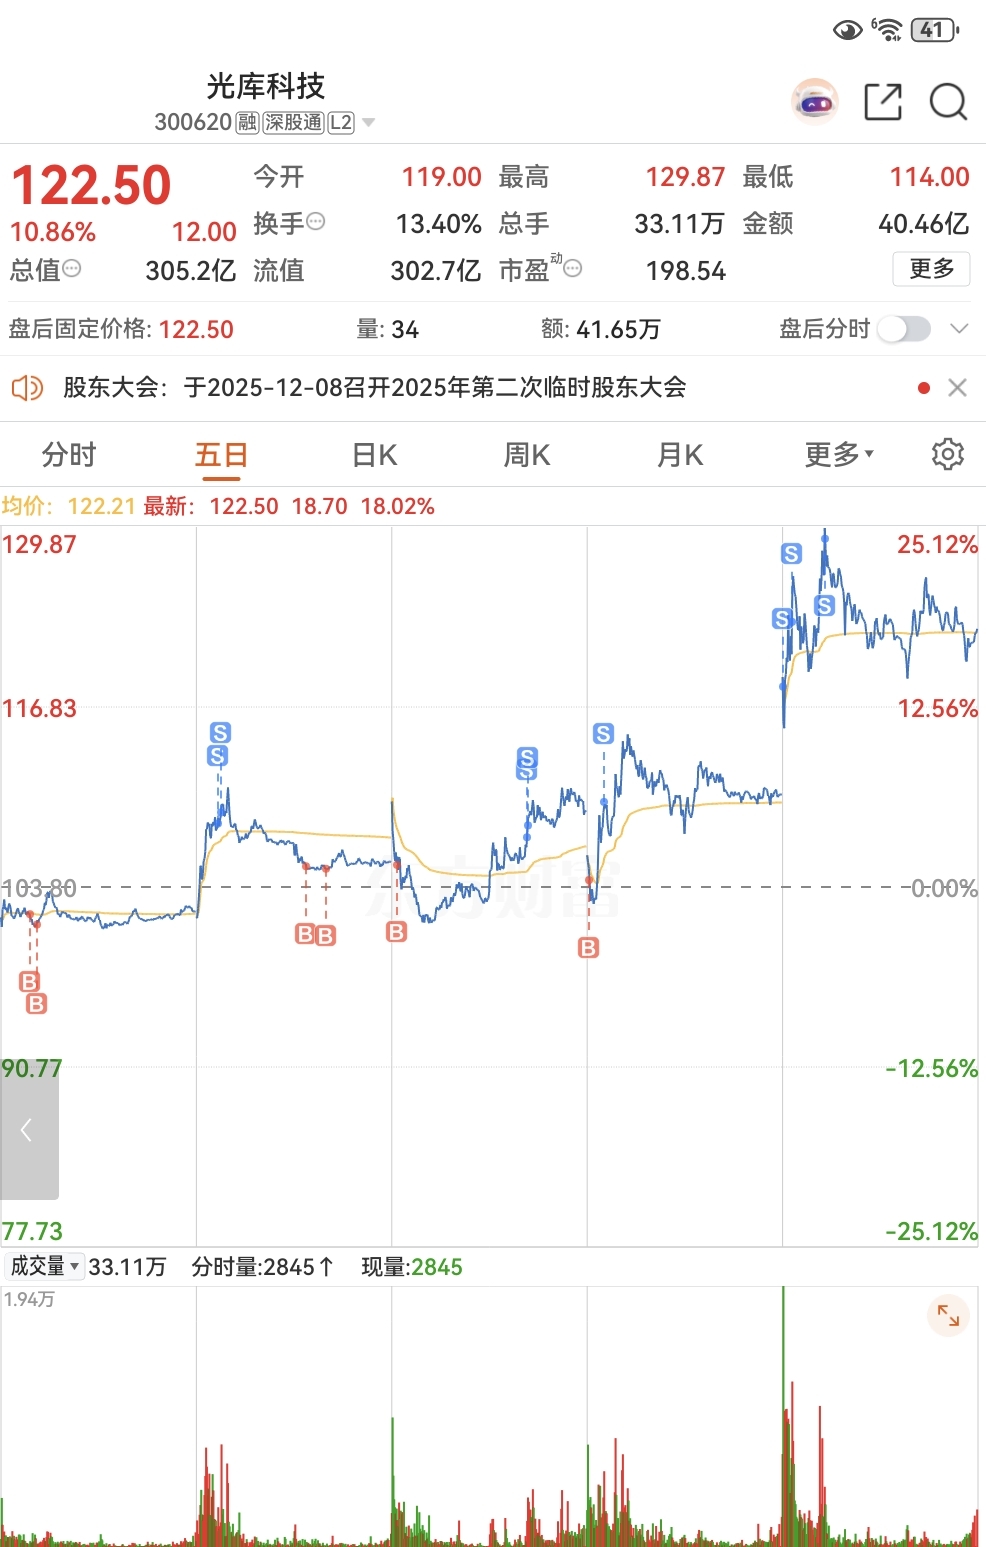Tap the info icon beside 总值
This screenshot has height=1547, width=986.
tap(72, 269)
